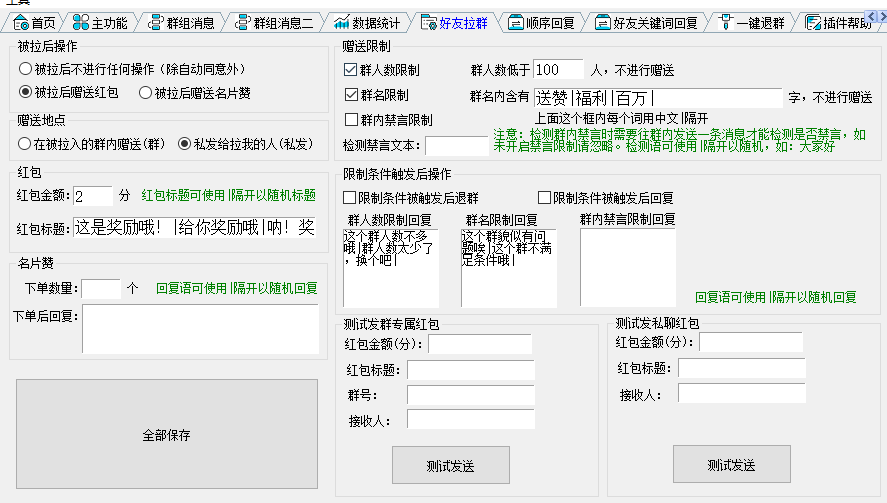Click 测试发送 under 测试发群专属红包
The image size is (887, 503).
coord(451,465)
